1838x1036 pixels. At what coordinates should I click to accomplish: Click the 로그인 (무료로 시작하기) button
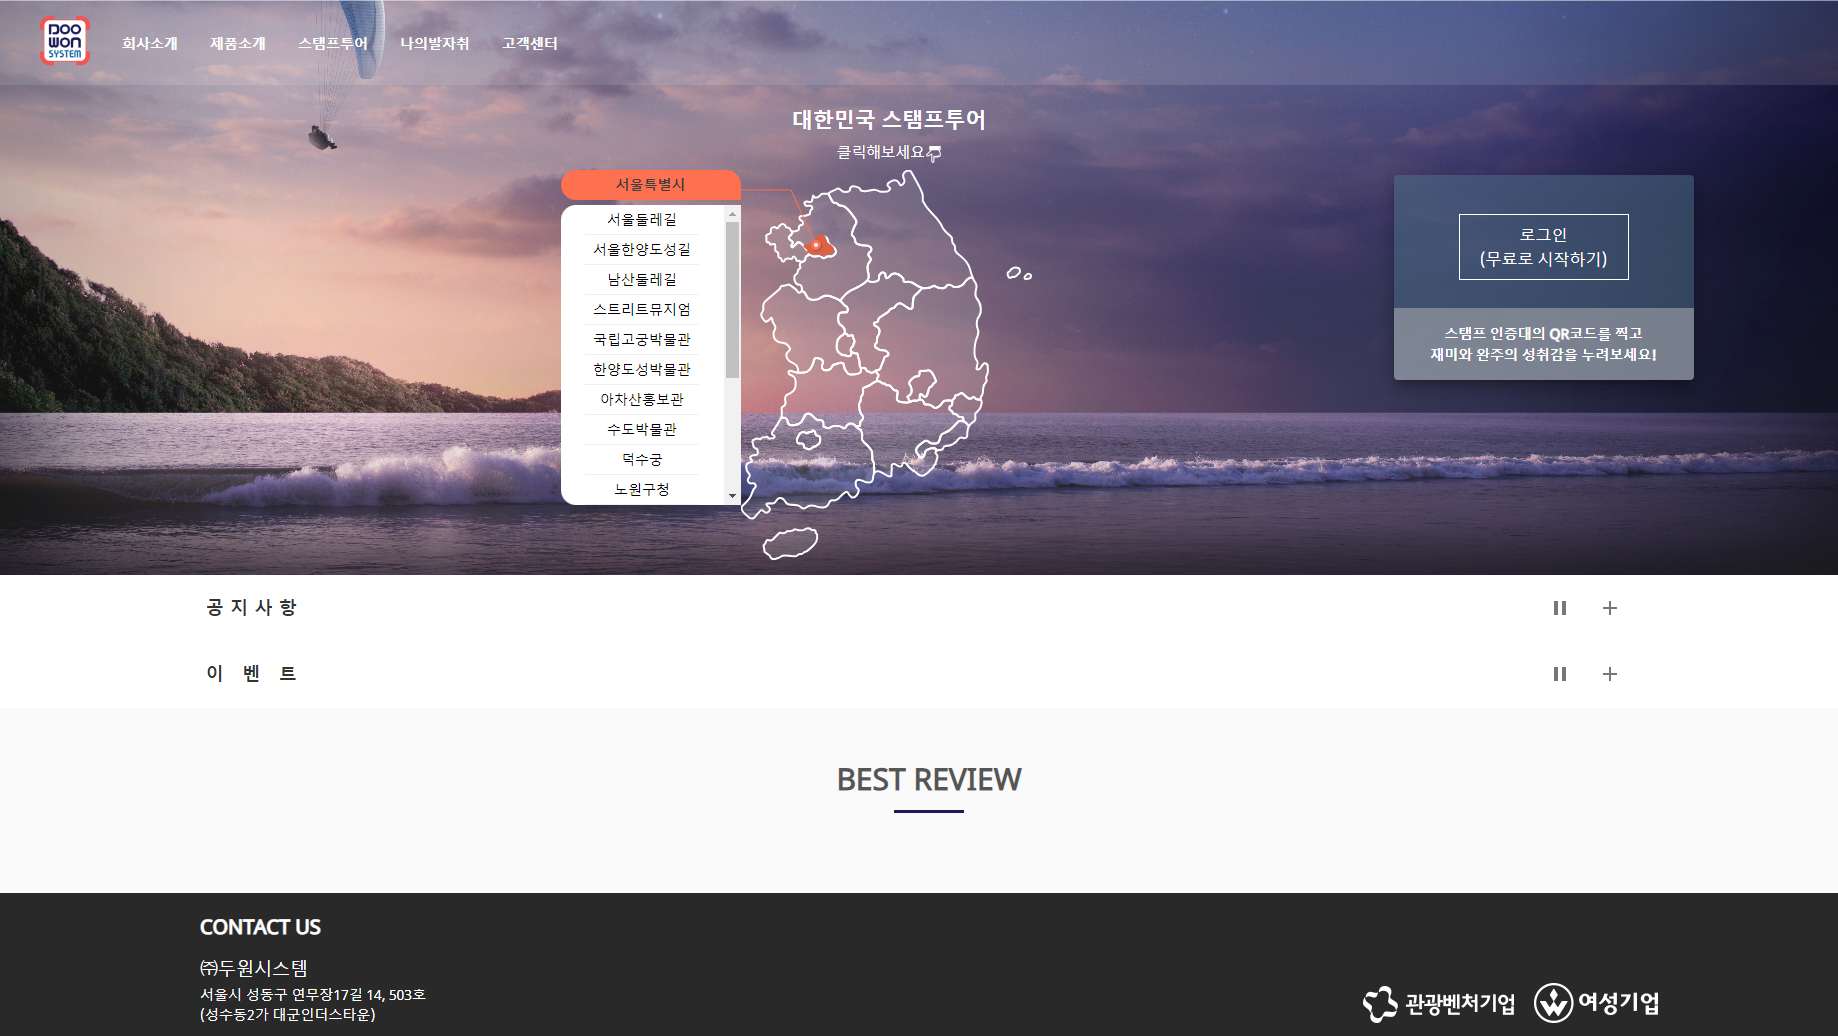[x=1543, y=247]
